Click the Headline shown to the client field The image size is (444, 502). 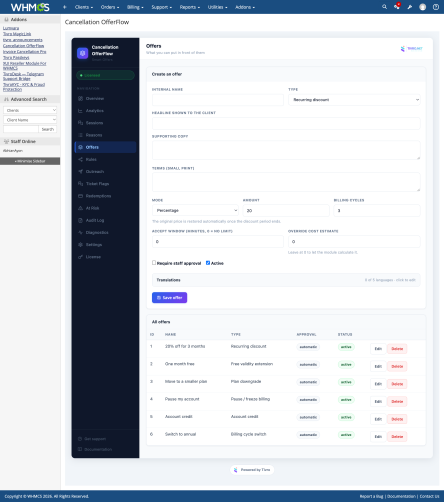tap(286, 123)
